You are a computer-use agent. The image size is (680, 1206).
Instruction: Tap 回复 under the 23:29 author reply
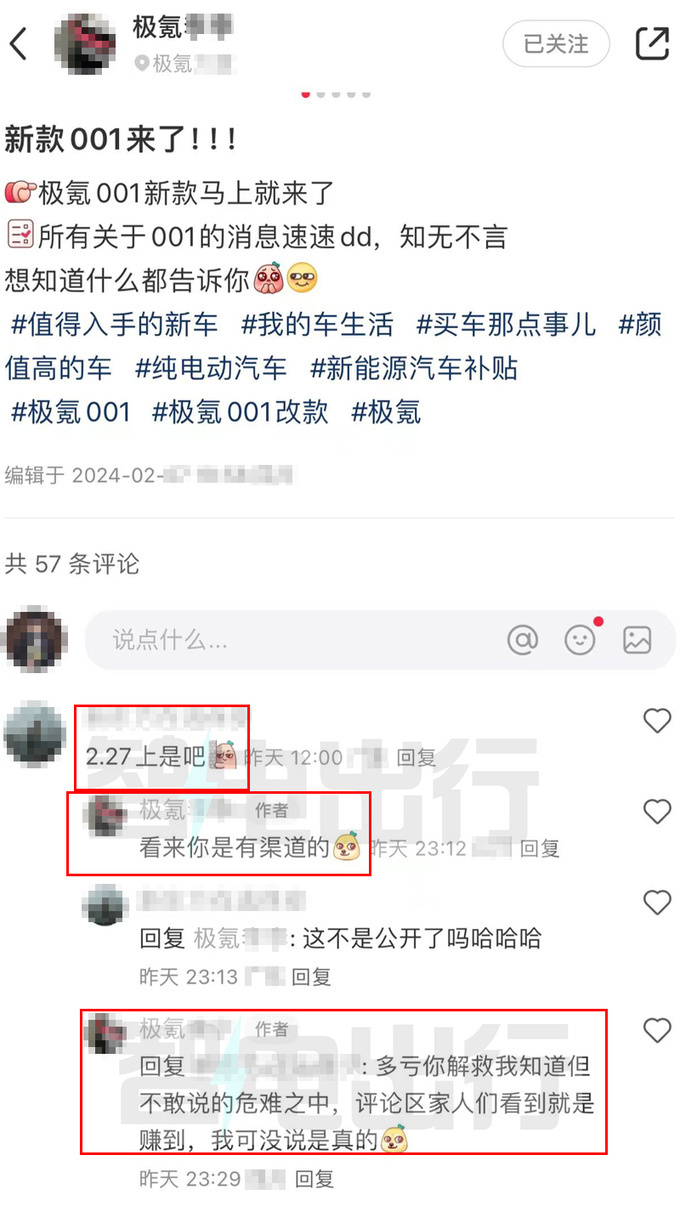[314, 1178]
